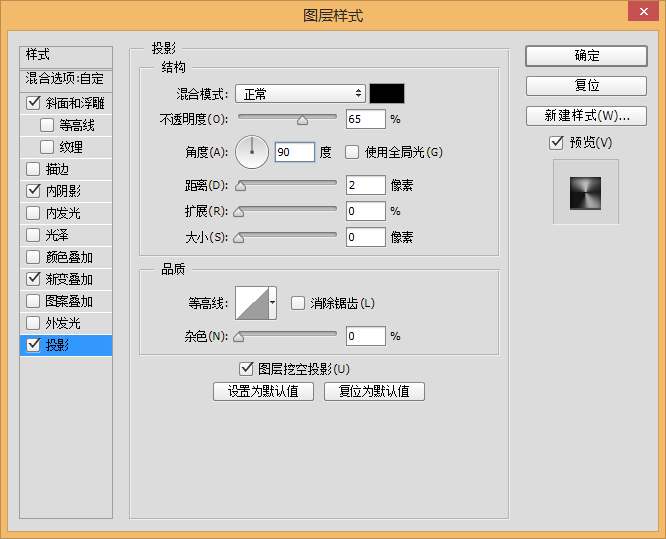Open the 内阴影 settings panel
The image size is (666, 539).
(x=63, y=191)
